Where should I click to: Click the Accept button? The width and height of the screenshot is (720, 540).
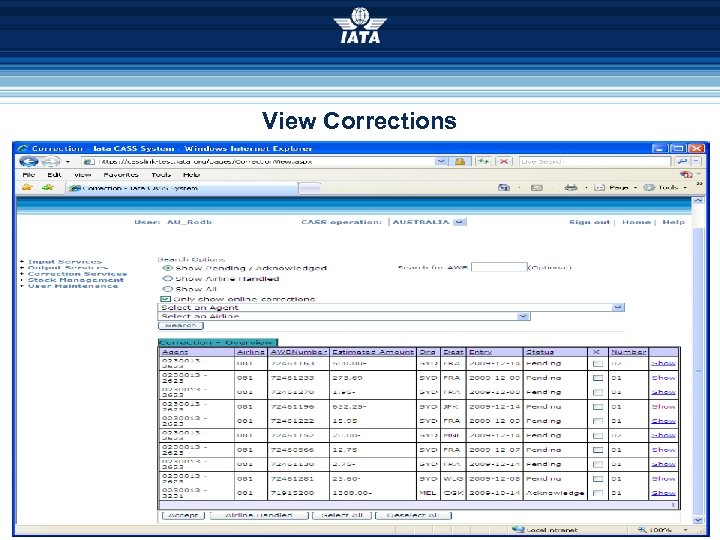183,515
